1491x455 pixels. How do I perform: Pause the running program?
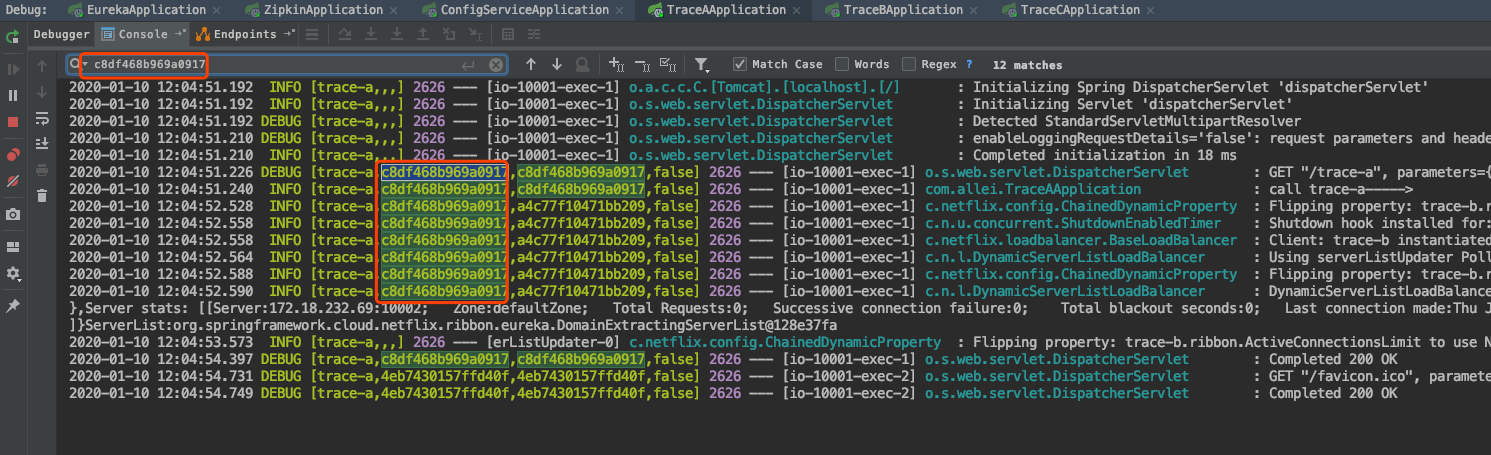[13, 95]
